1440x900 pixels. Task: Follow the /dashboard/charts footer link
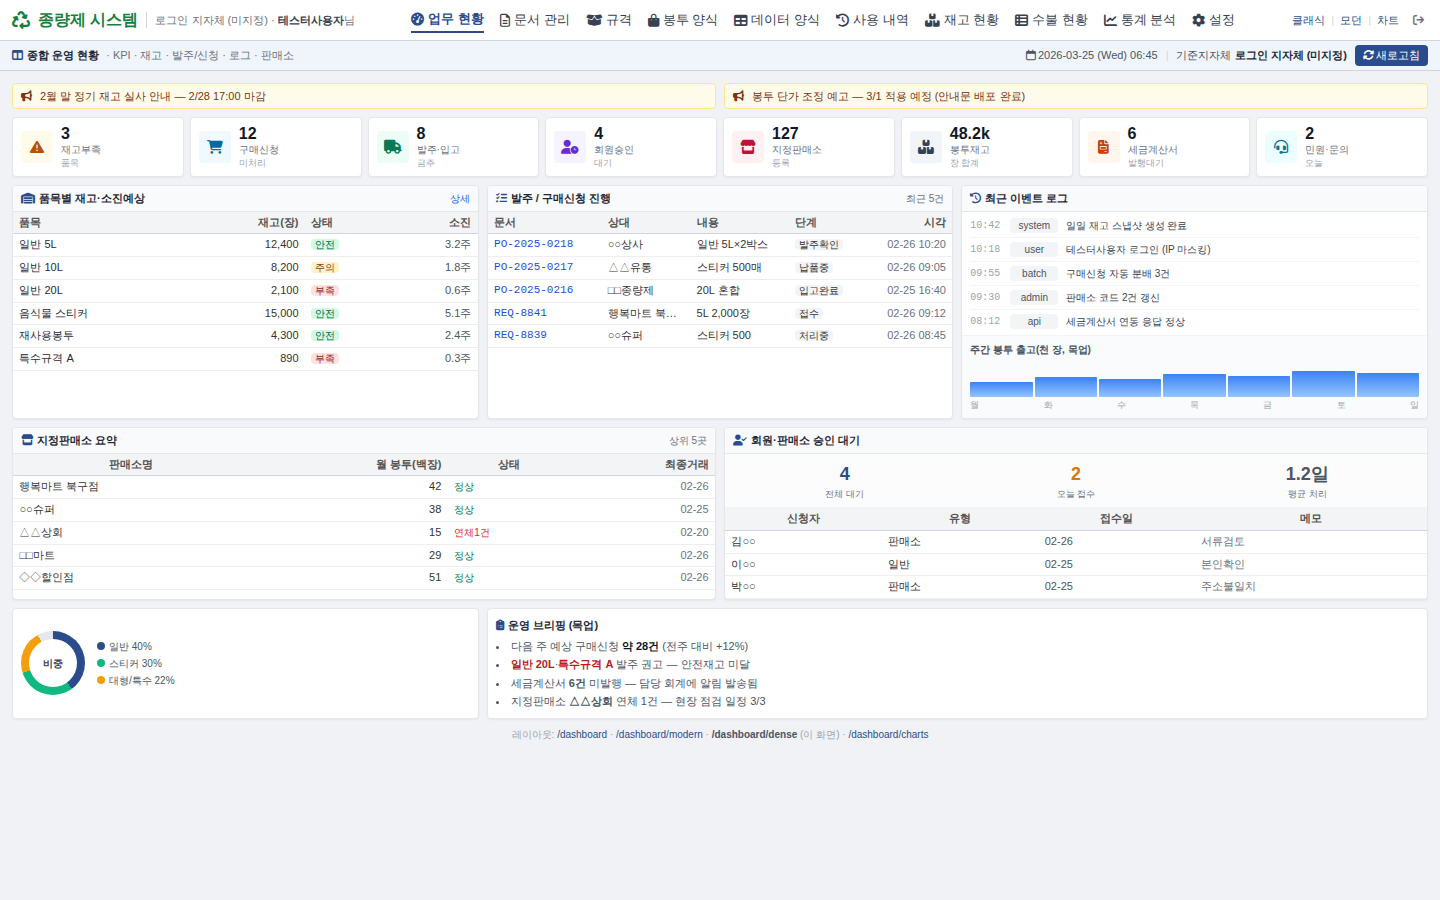tap(888, 735)
